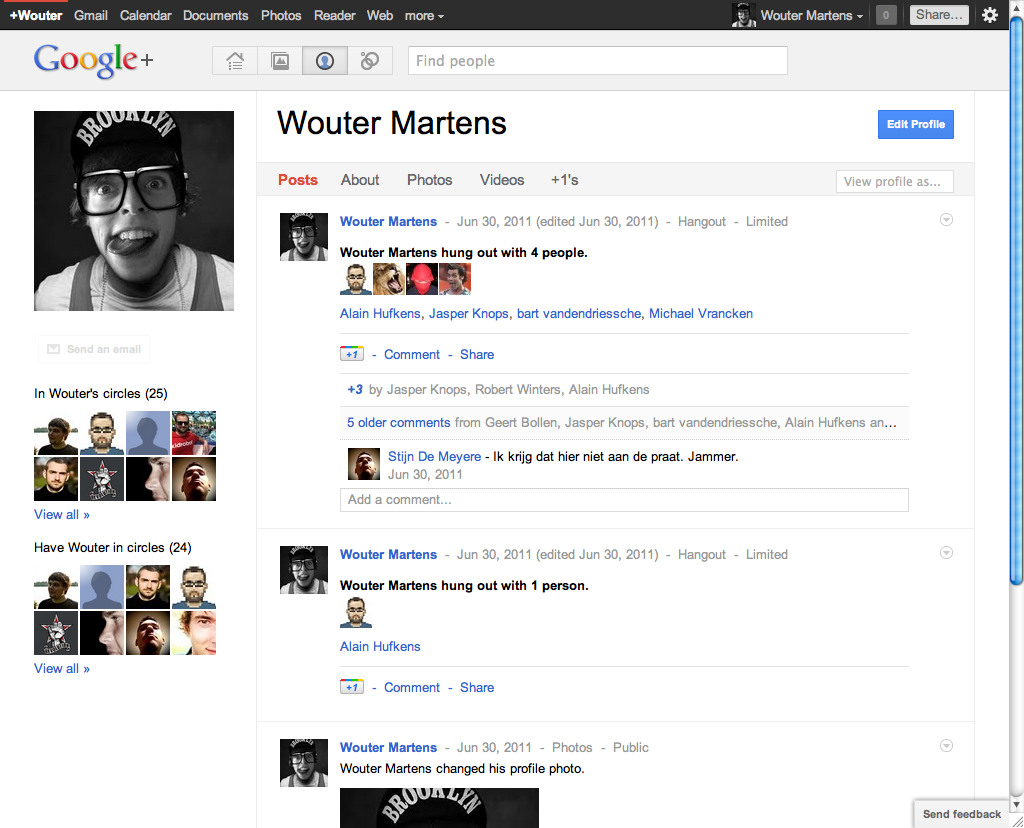Click the Wouter Martens name on the profile photo post

pyautogui.click(x=389, y=747)
